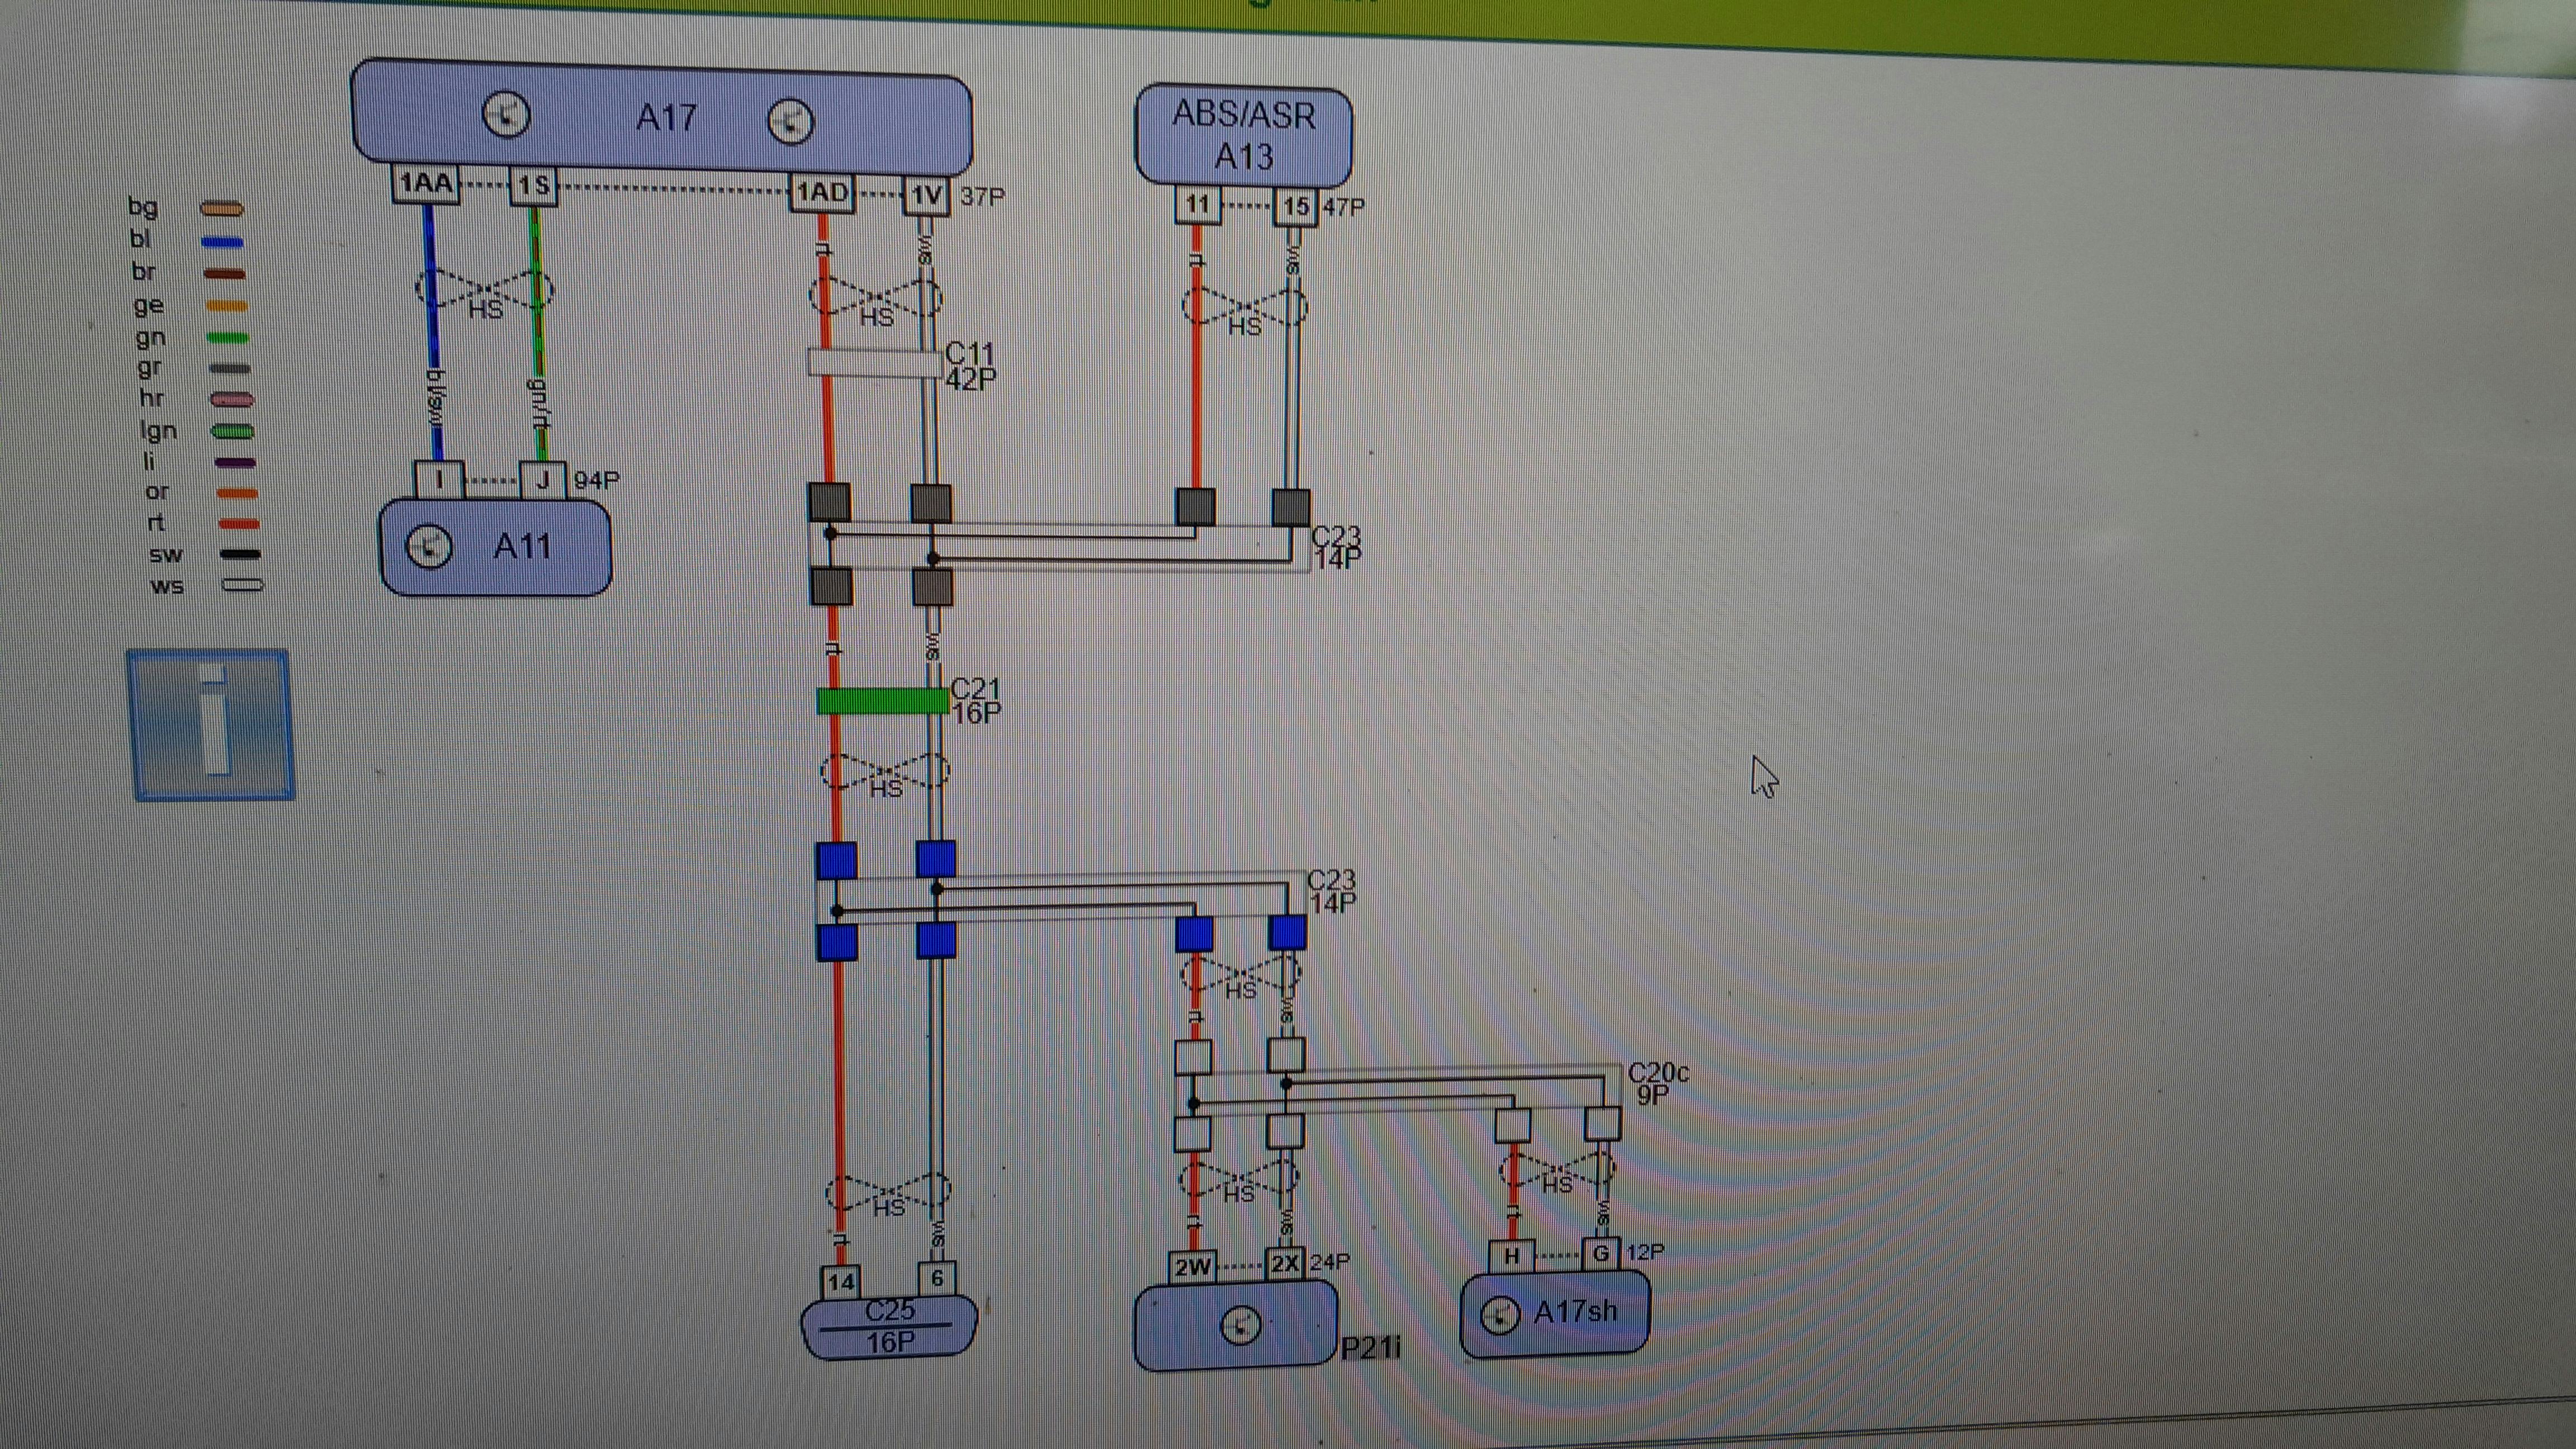Click pin 1AA on A17 connector
The height and width of the screenshot is (1449, 2576).
pos(426,184)
